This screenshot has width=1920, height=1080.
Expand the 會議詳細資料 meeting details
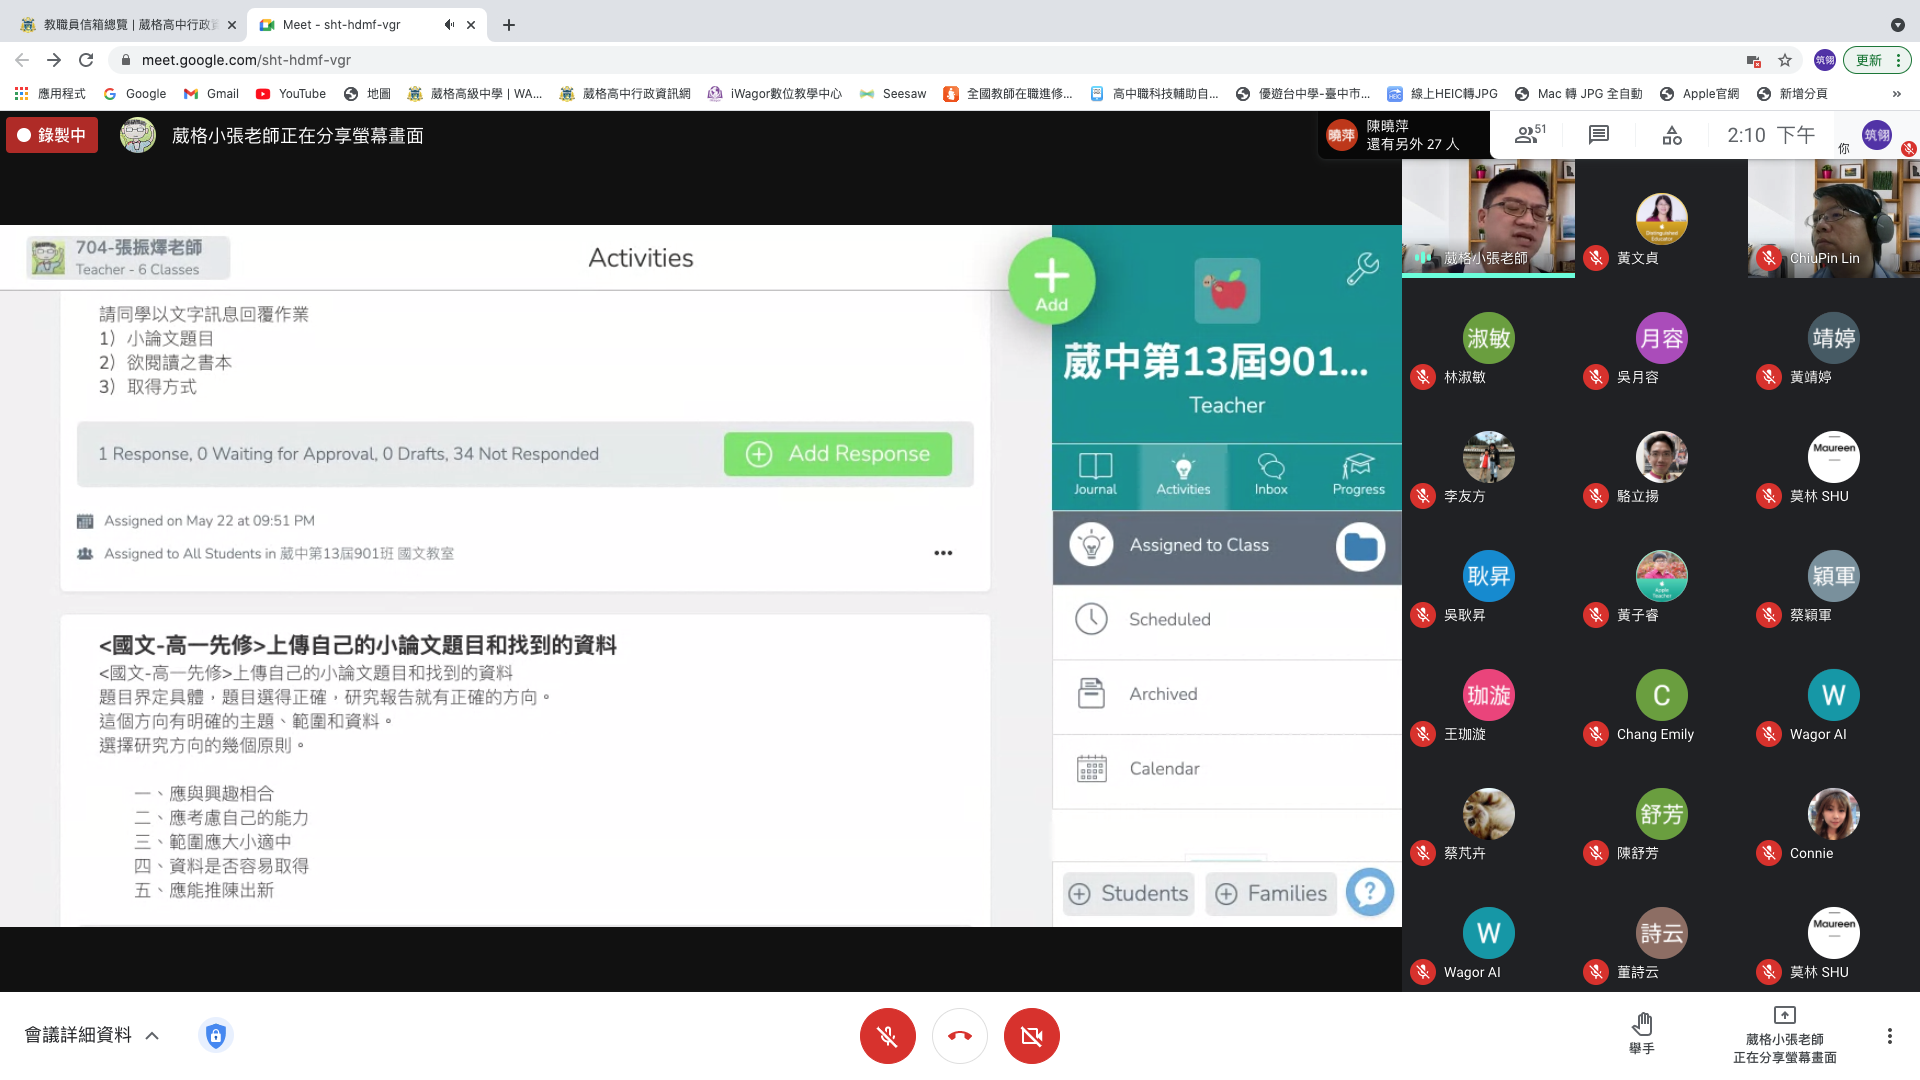(92, 1035)
